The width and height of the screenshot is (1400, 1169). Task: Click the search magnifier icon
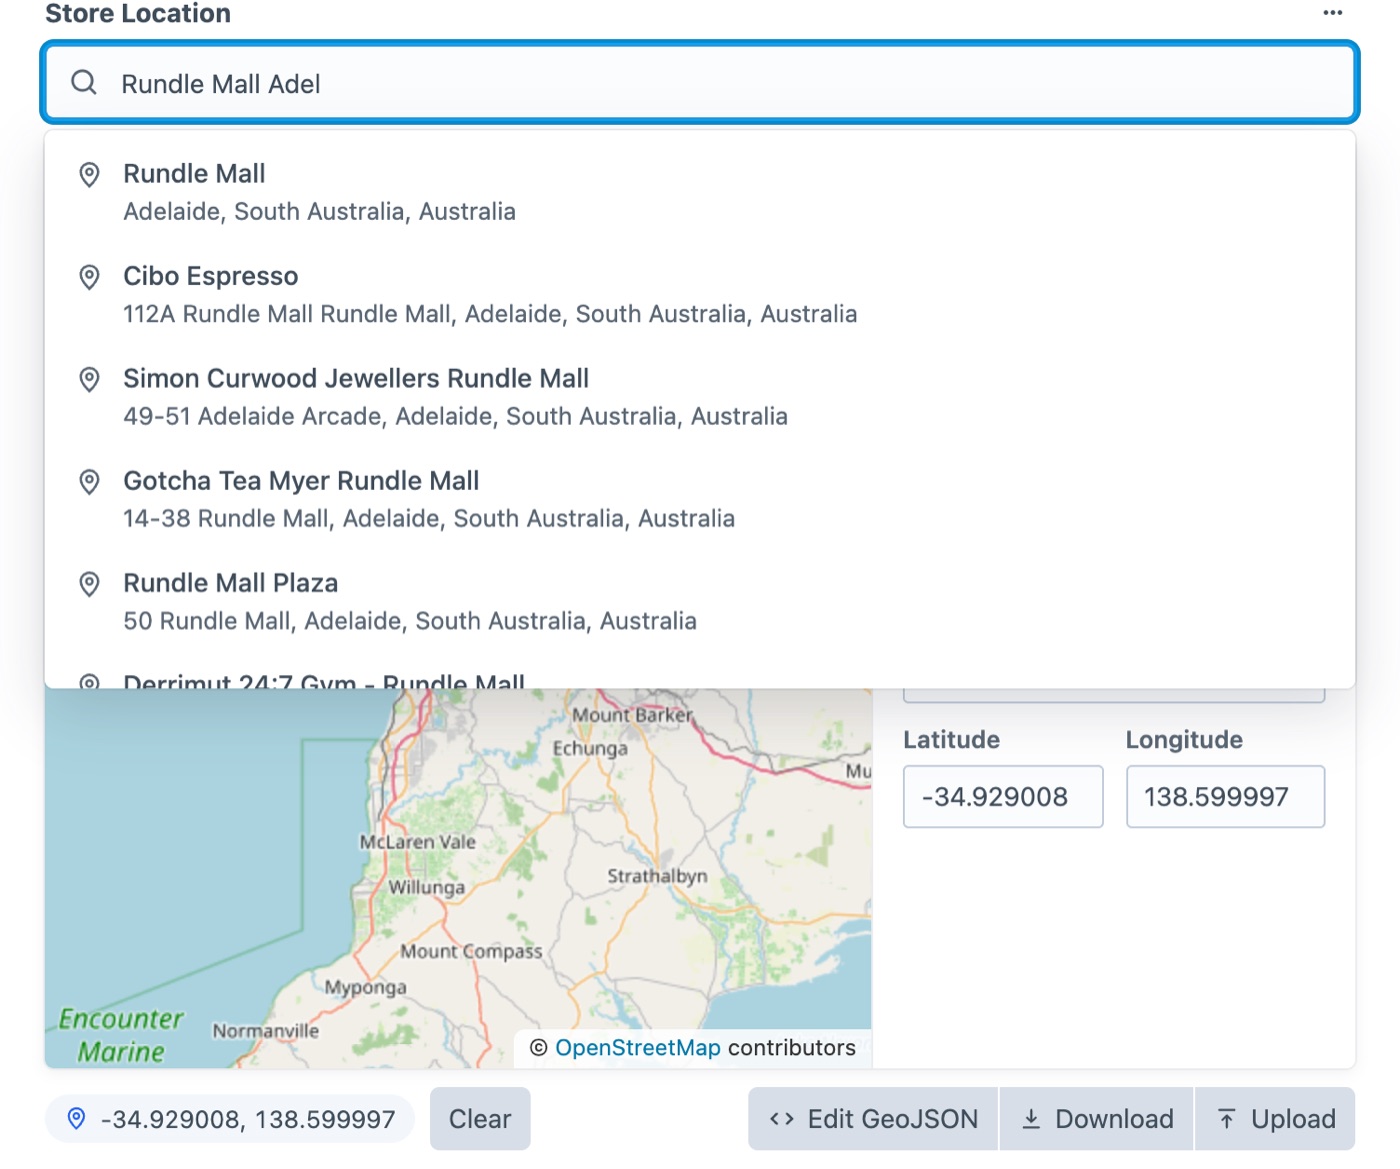point(84,83)
